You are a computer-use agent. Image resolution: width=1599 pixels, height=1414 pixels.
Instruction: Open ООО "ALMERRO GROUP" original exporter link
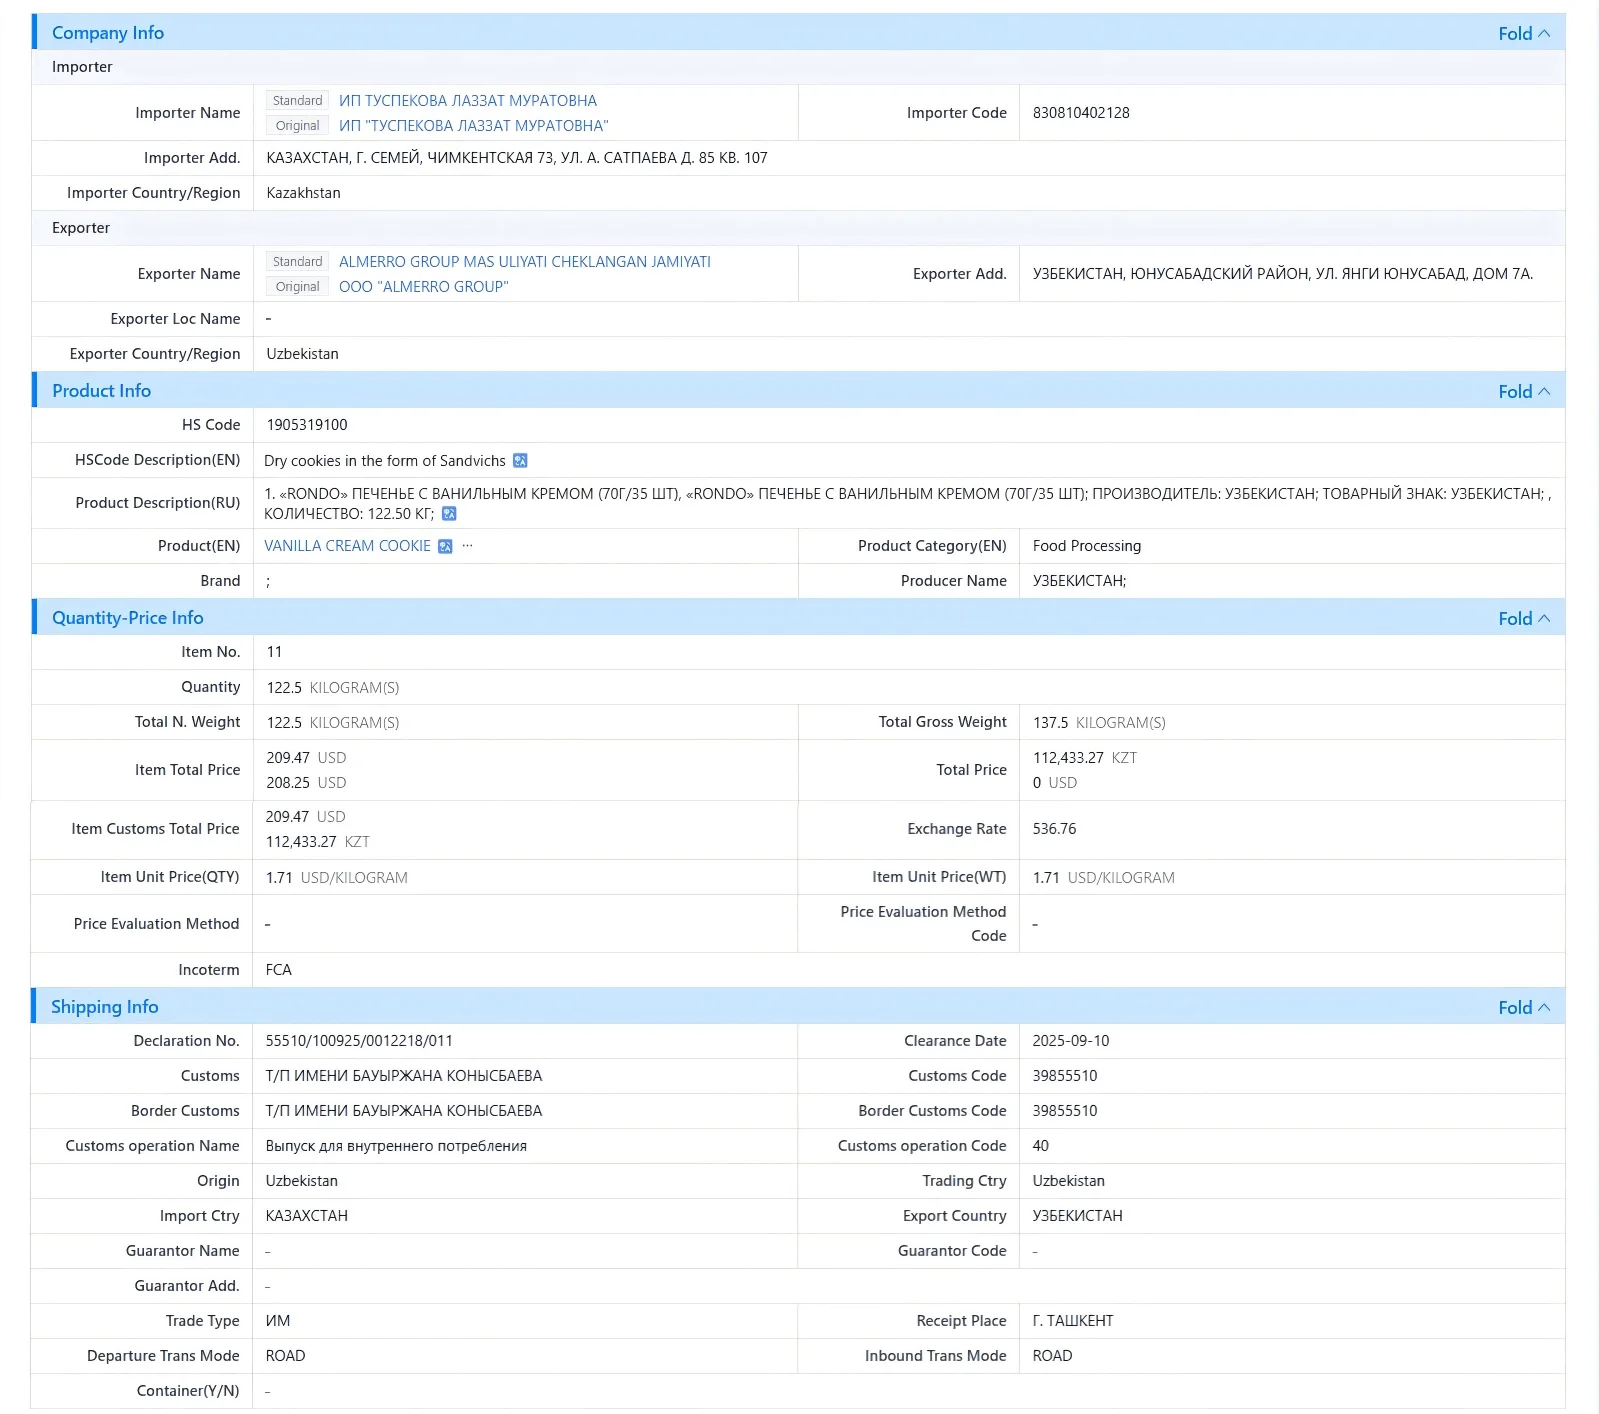(x=424, y=287)
